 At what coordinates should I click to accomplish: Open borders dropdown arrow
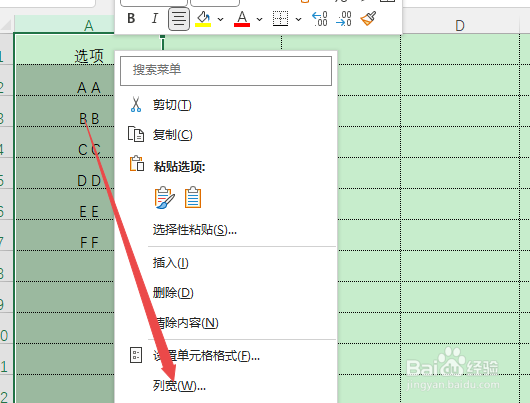(298, 19)
